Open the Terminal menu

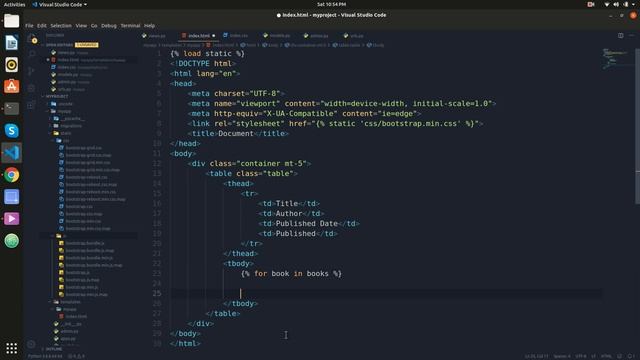click(x=130, y=25)
